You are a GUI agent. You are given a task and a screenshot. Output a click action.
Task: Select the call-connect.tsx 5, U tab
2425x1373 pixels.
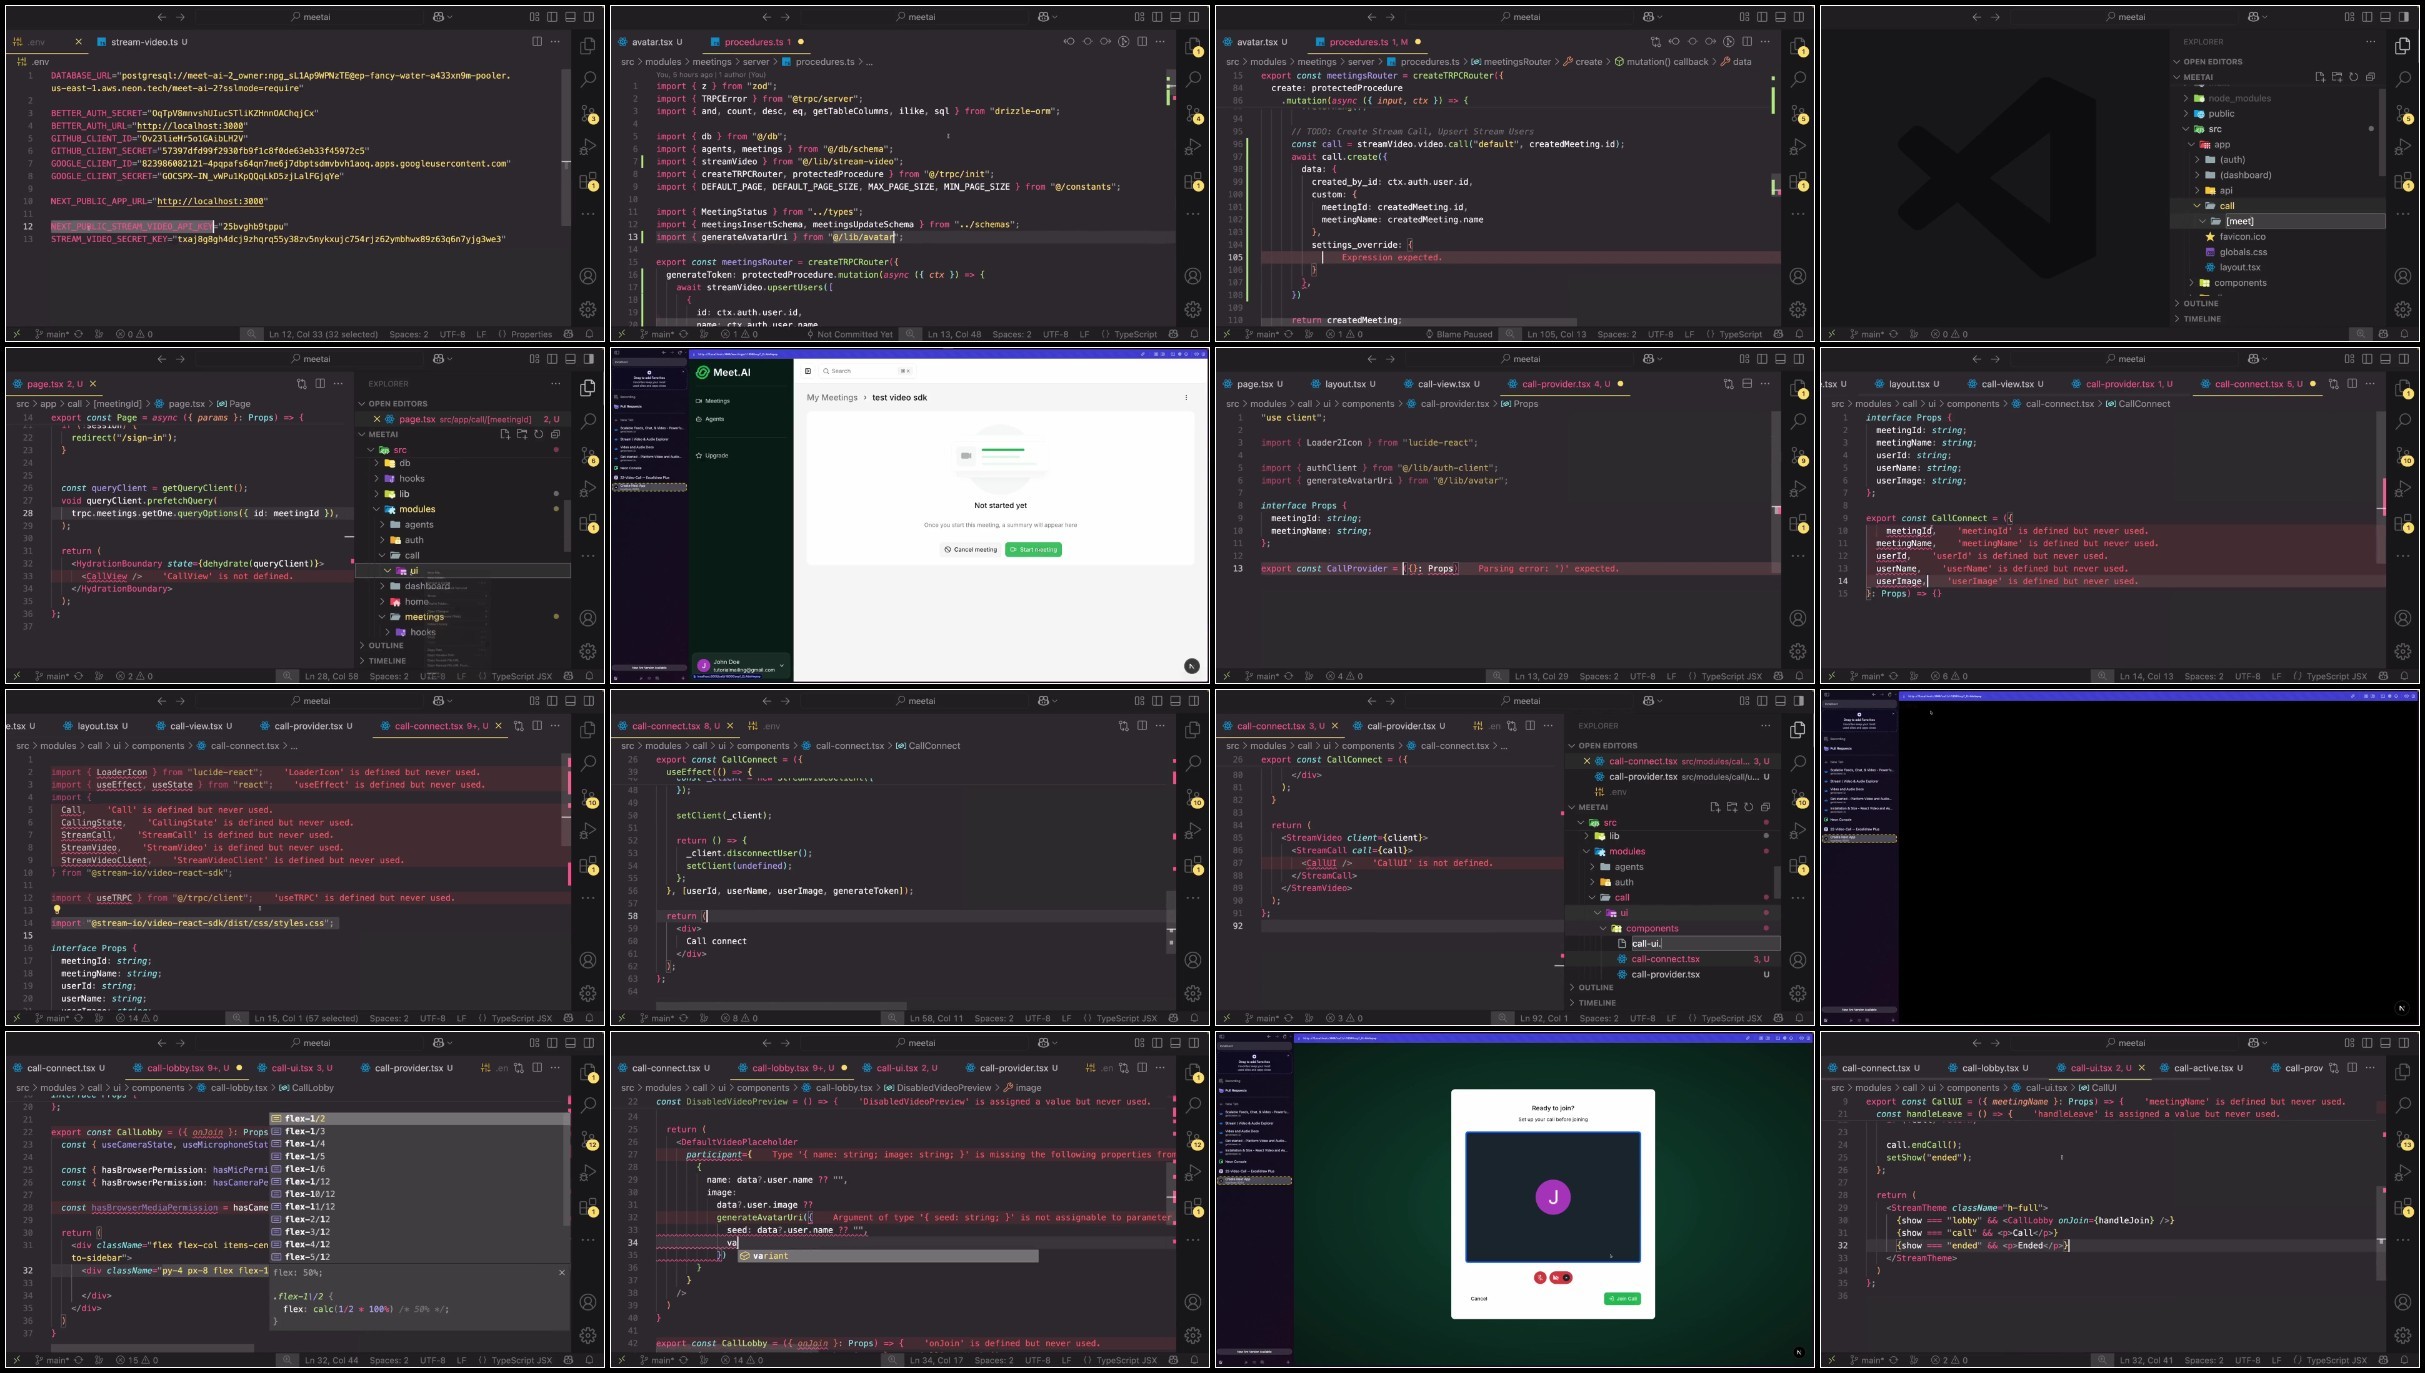coord(2257,384)
